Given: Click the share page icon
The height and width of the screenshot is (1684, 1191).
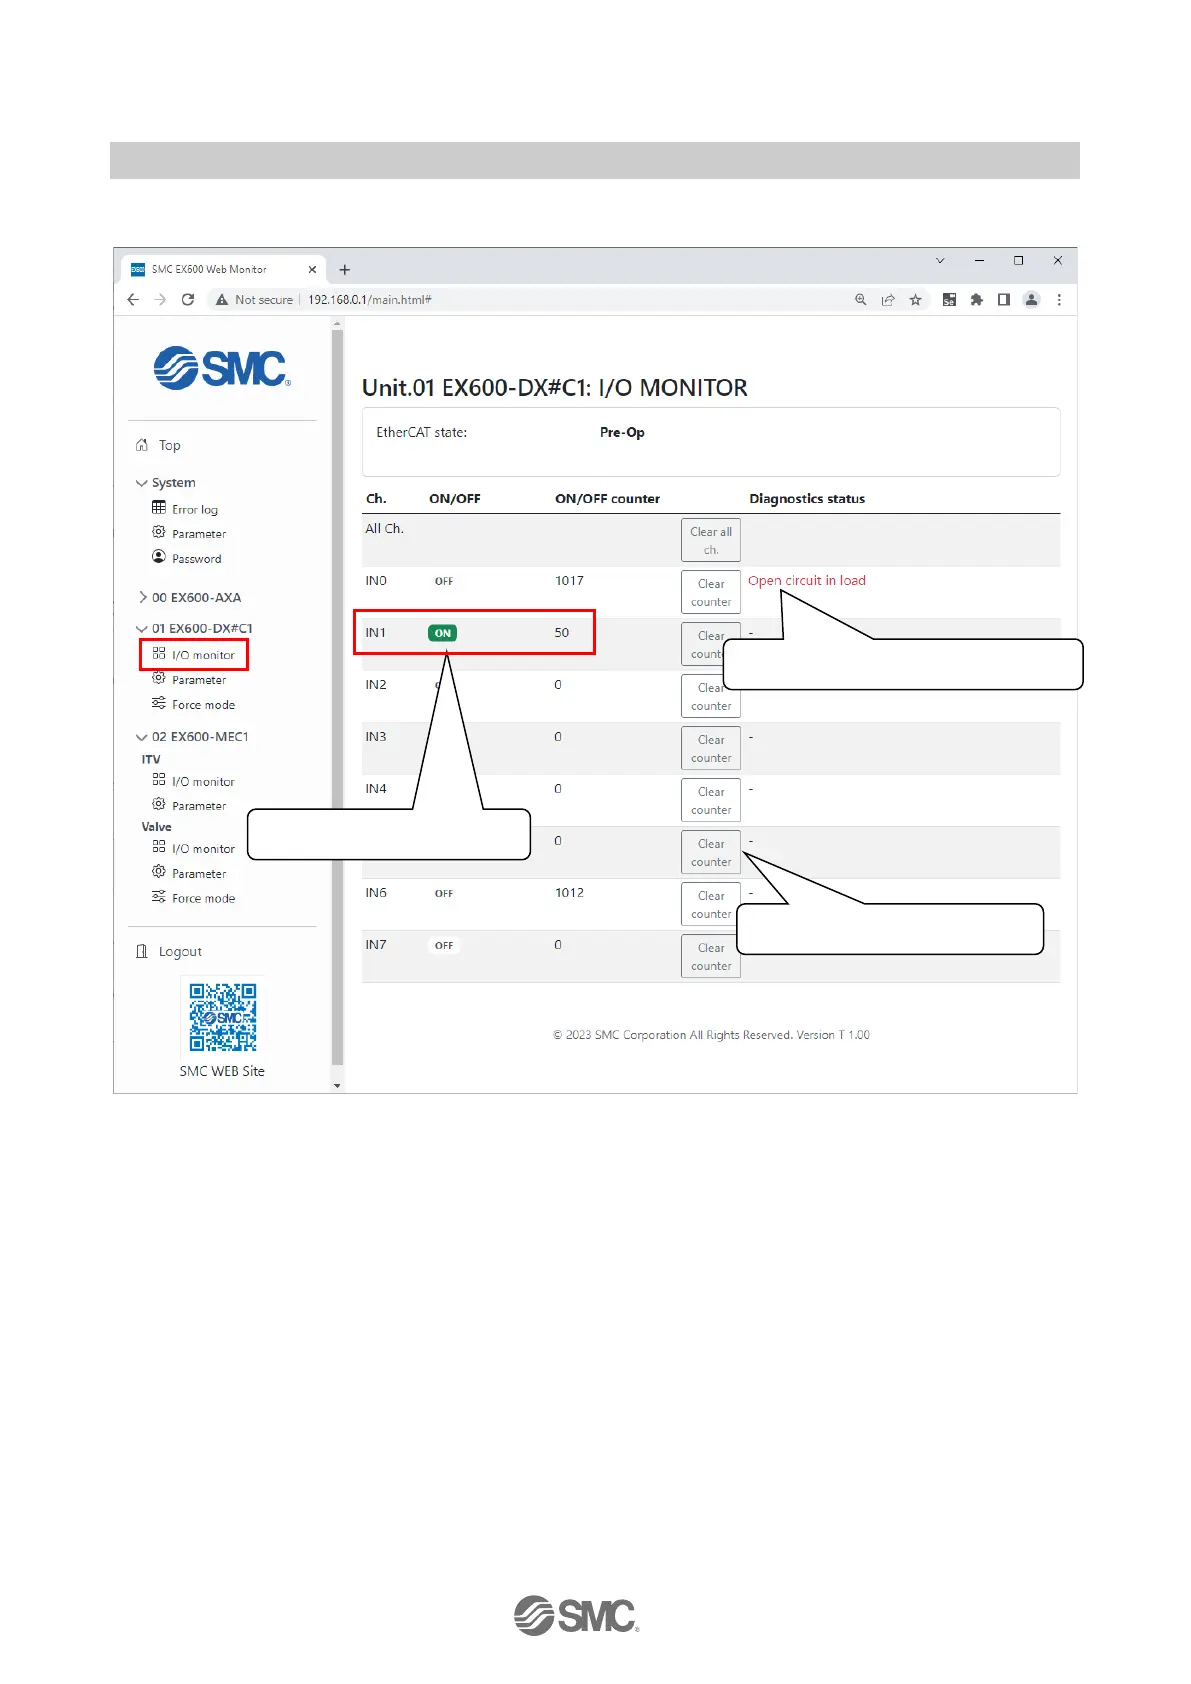Looking at the screenshot, I should pos(888,299).
